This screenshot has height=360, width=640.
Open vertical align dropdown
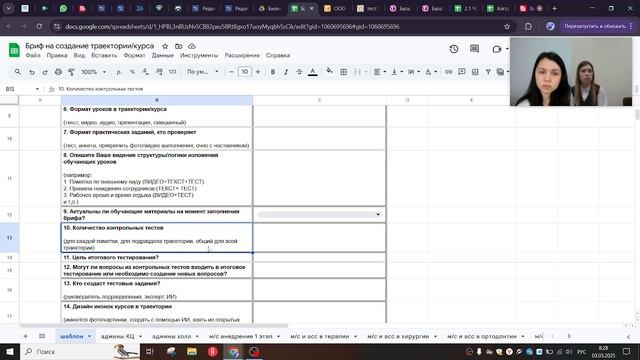click(x=397, y=72)
